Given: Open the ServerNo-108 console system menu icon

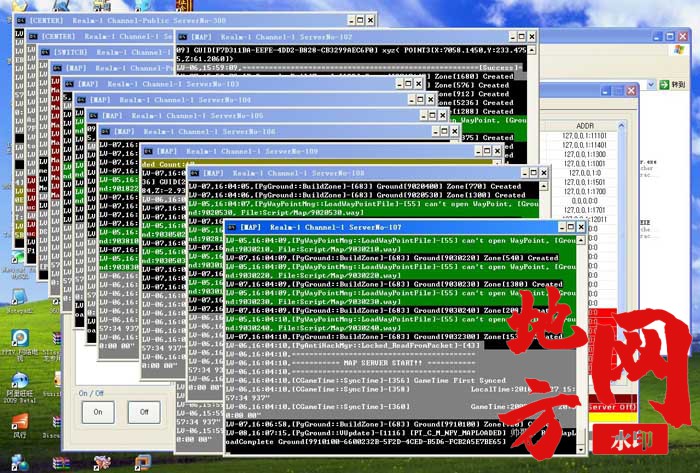Looking at the screenshot, I should (x=194, y=173).
